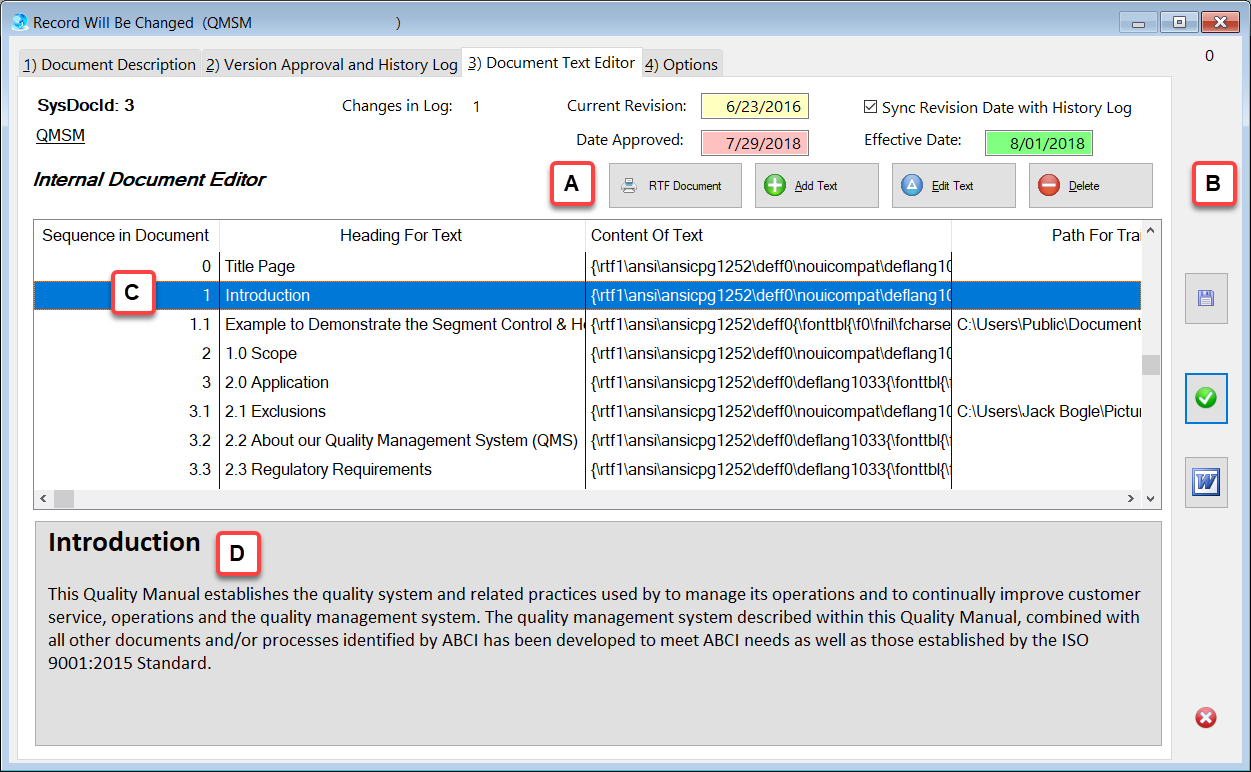This screenshot has width=1251, height=772.
Task: Click the green checkmark confirm icon
Action: coord(1206,398)
